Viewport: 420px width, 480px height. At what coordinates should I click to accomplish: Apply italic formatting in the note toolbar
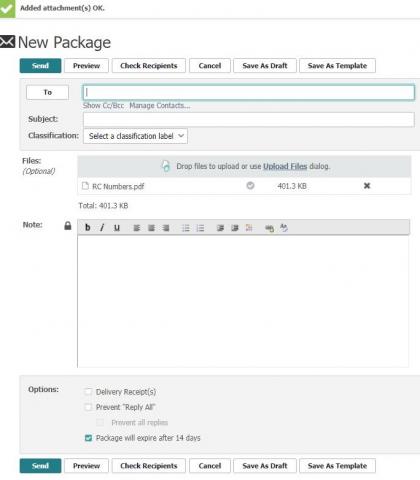click(102, 228)
